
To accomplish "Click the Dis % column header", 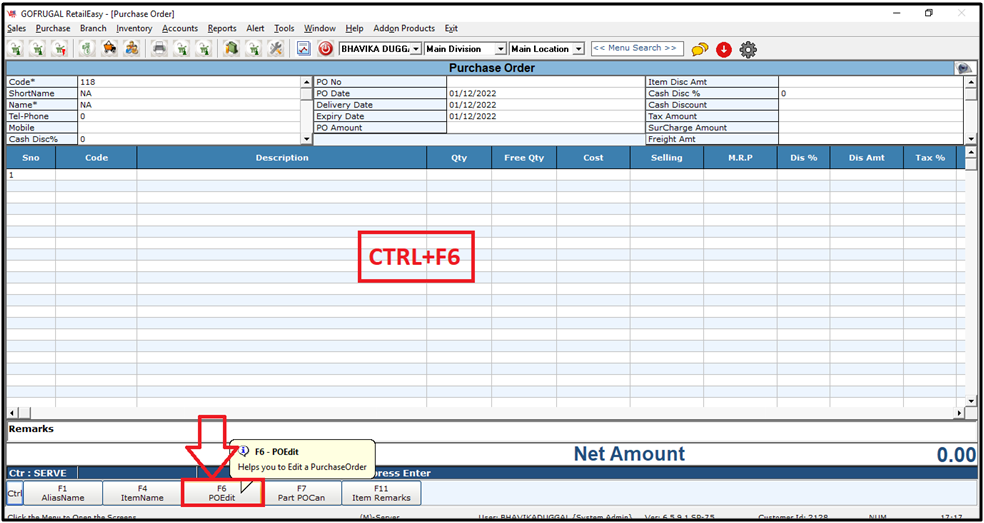I will click(803, 158).
